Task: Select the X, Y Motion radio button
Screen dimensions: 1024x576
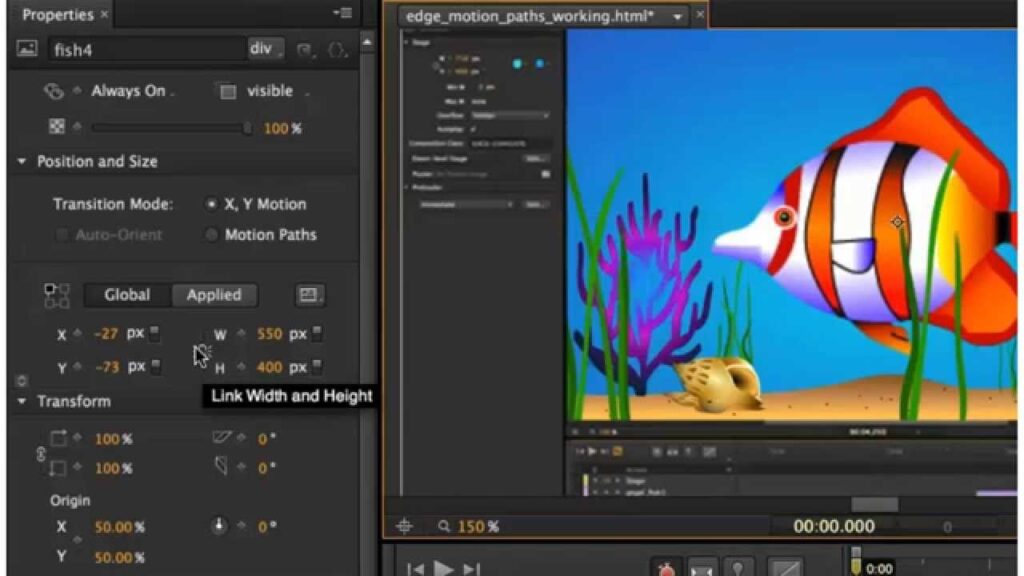Action: pos(211,204)
